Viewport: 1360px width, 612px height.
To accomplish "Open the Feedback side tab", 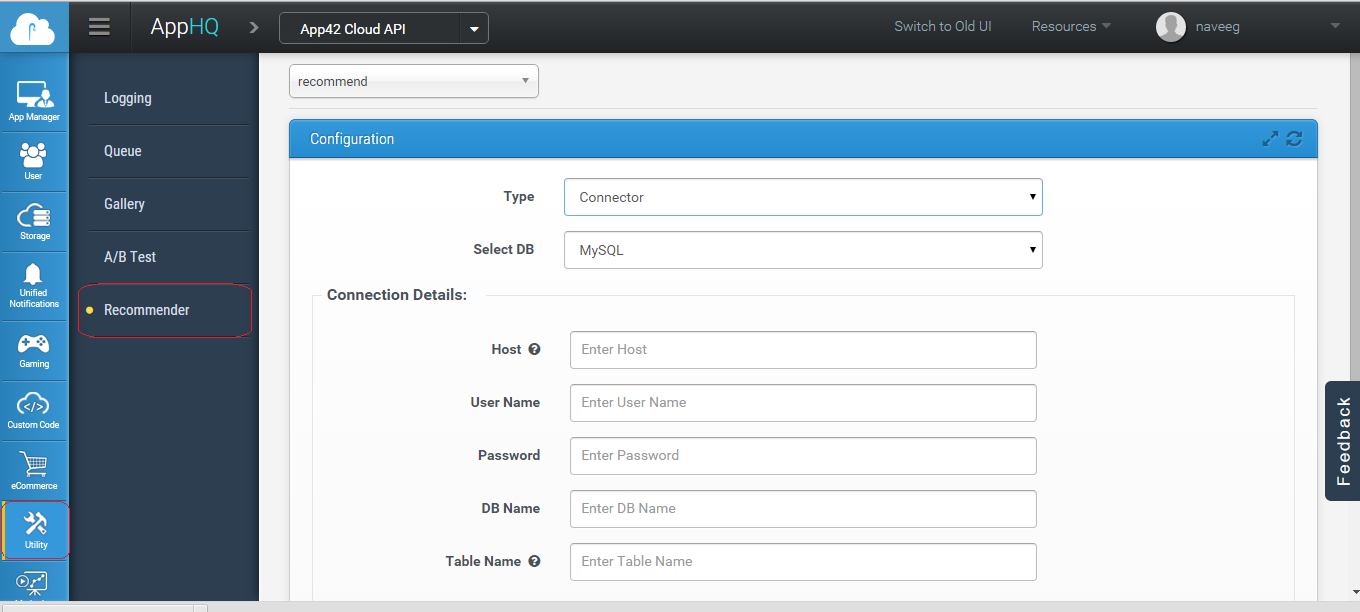I will (1343, 441).
